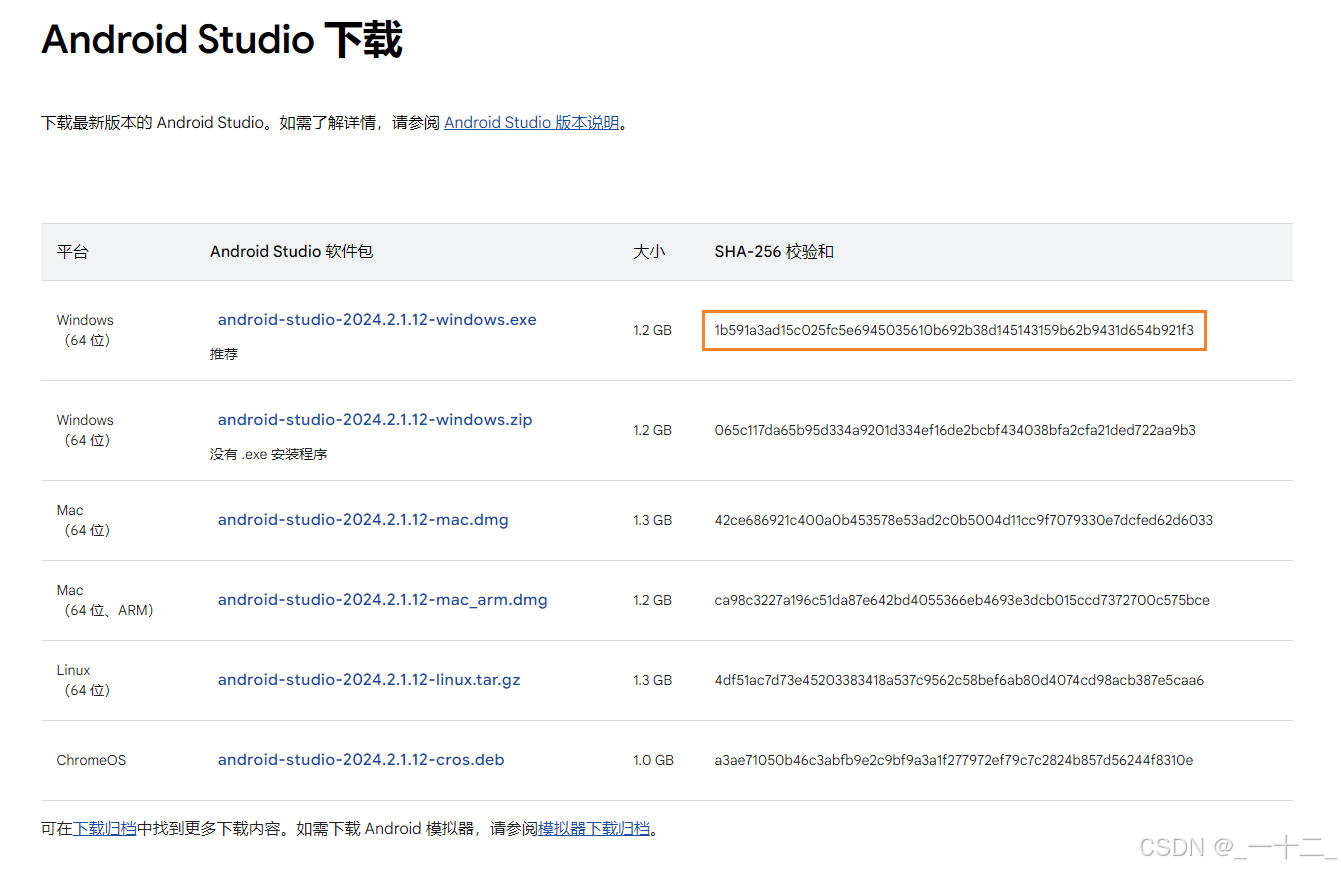The width and height of the screenshot is (1341, 869).
Task: Open the Android Studio 版本说明 link
Action: [x=532, y=123]
